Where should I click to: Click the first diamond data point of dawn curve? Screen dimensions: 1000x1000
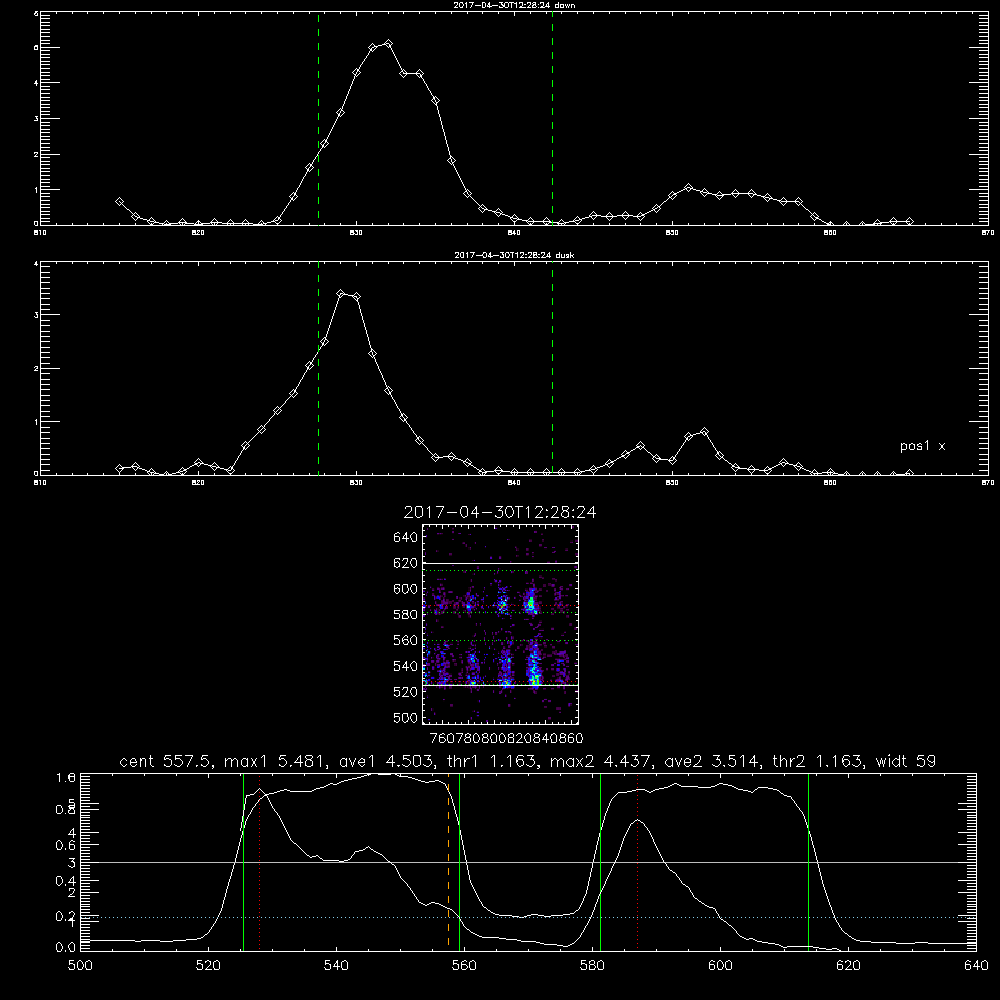tap(119, 202)
